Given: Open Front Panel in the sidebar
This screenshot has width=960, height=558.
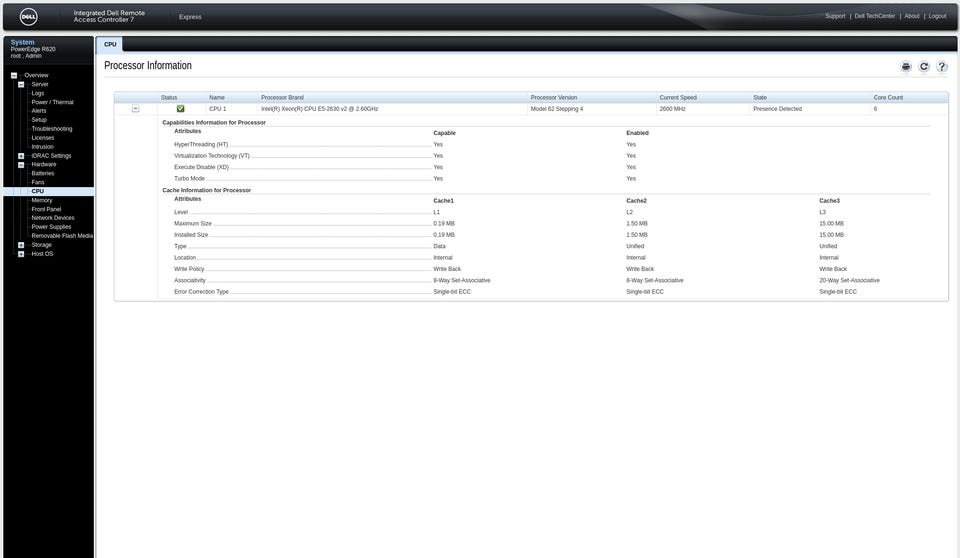Looking at the screenshot, I should point(46,209).
